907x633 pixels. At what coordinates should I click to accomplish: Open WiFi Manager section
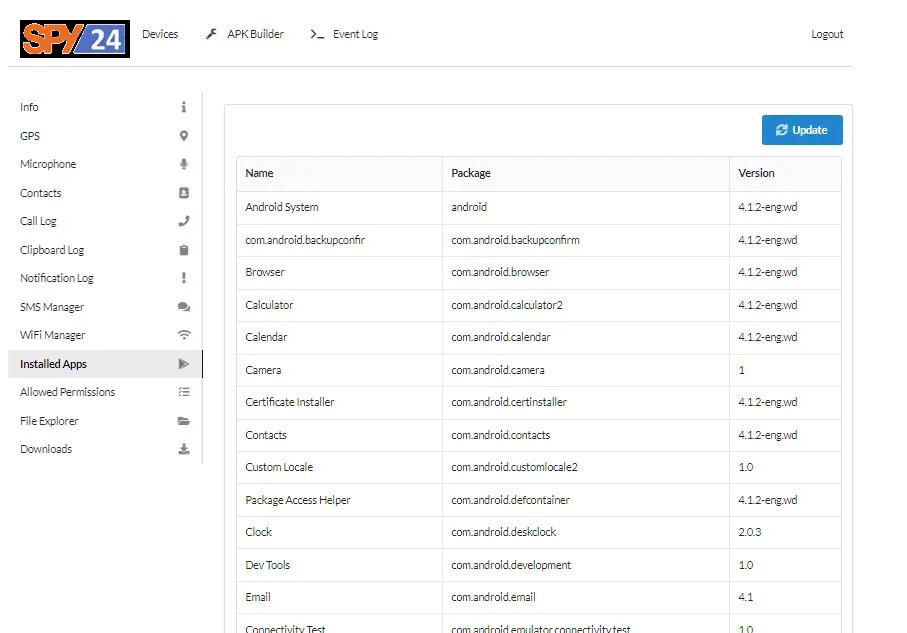pyautogui.click(x=105, y=335)
